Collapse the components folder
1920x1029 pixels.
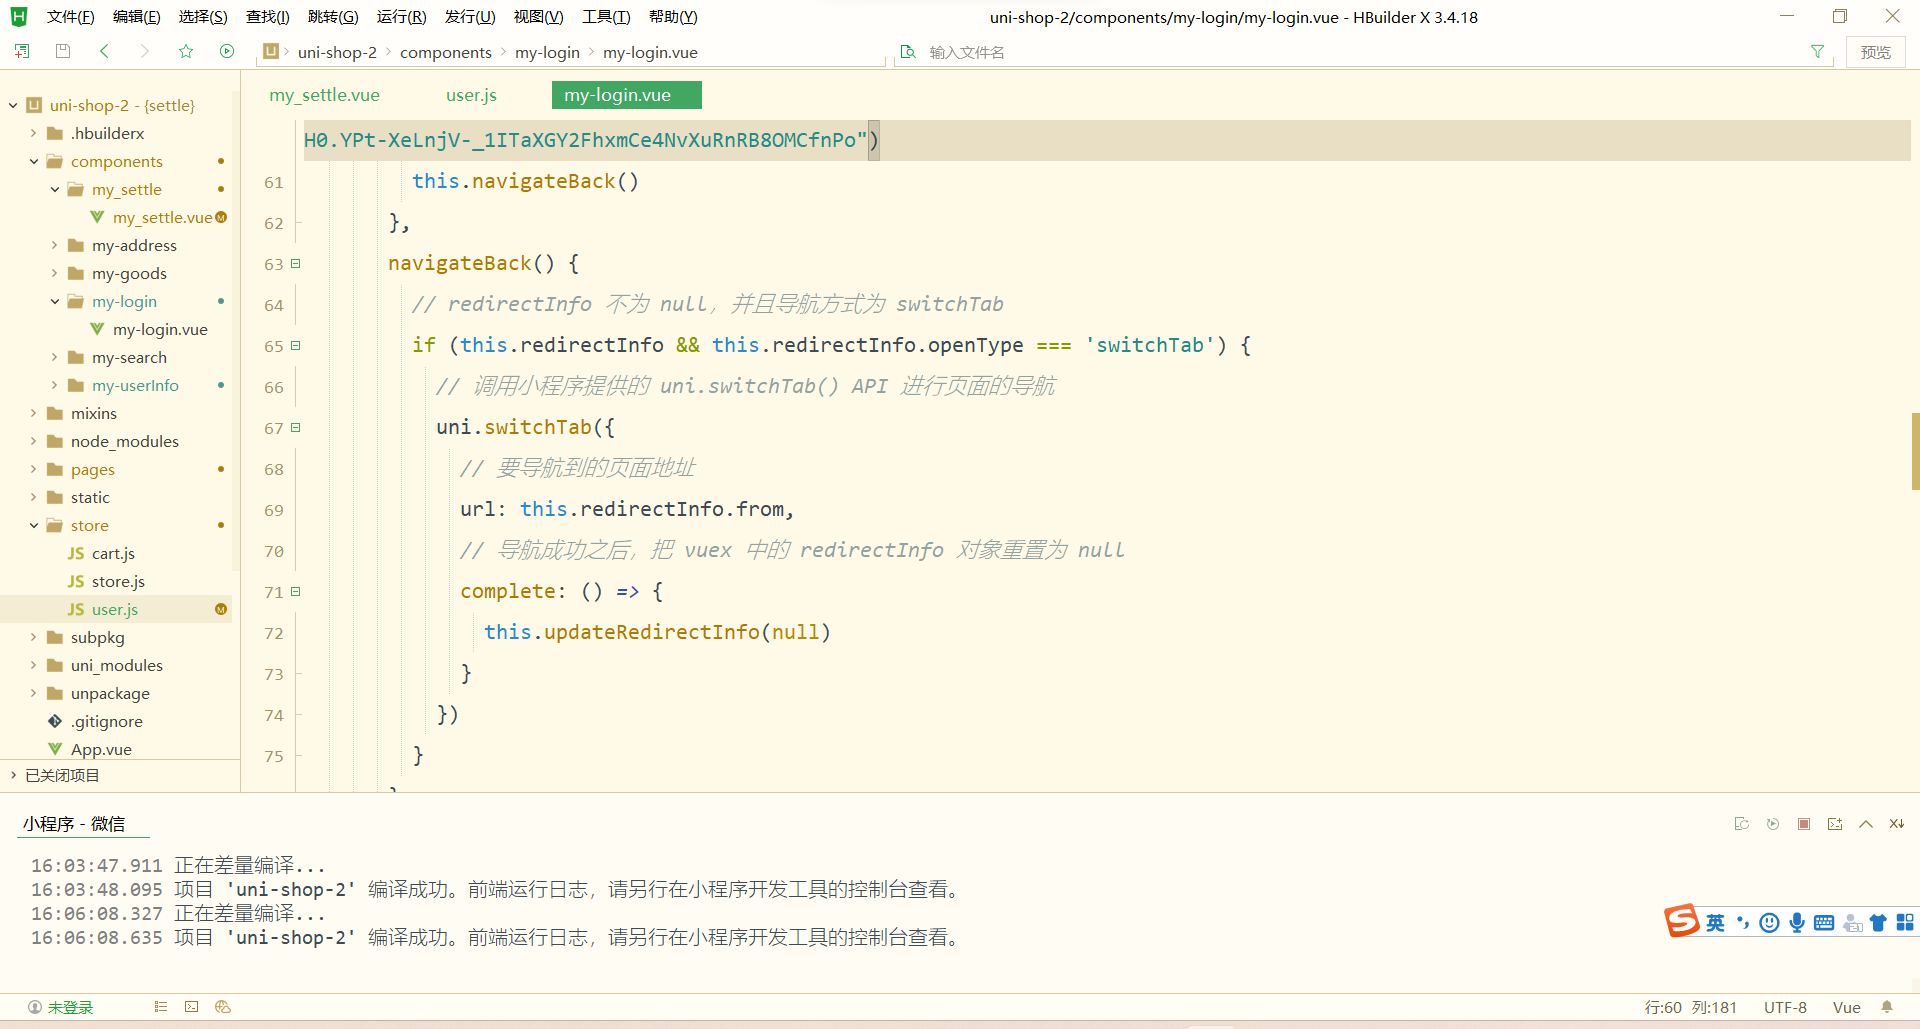[33, 161]
